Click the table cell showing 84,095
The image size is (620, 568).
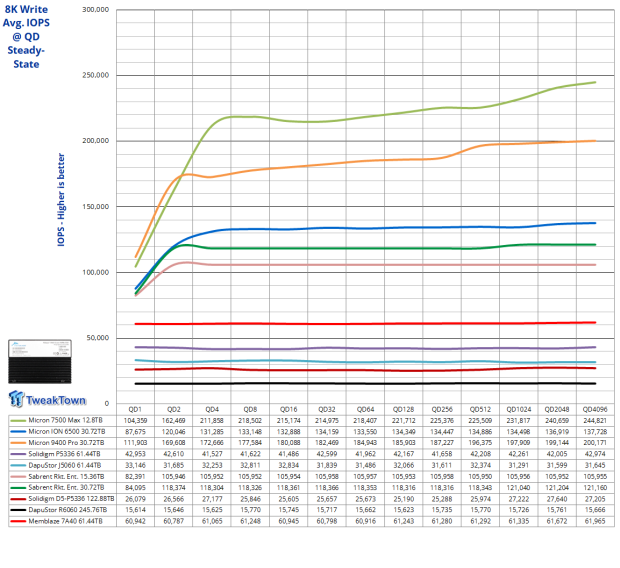coord(135,488)
